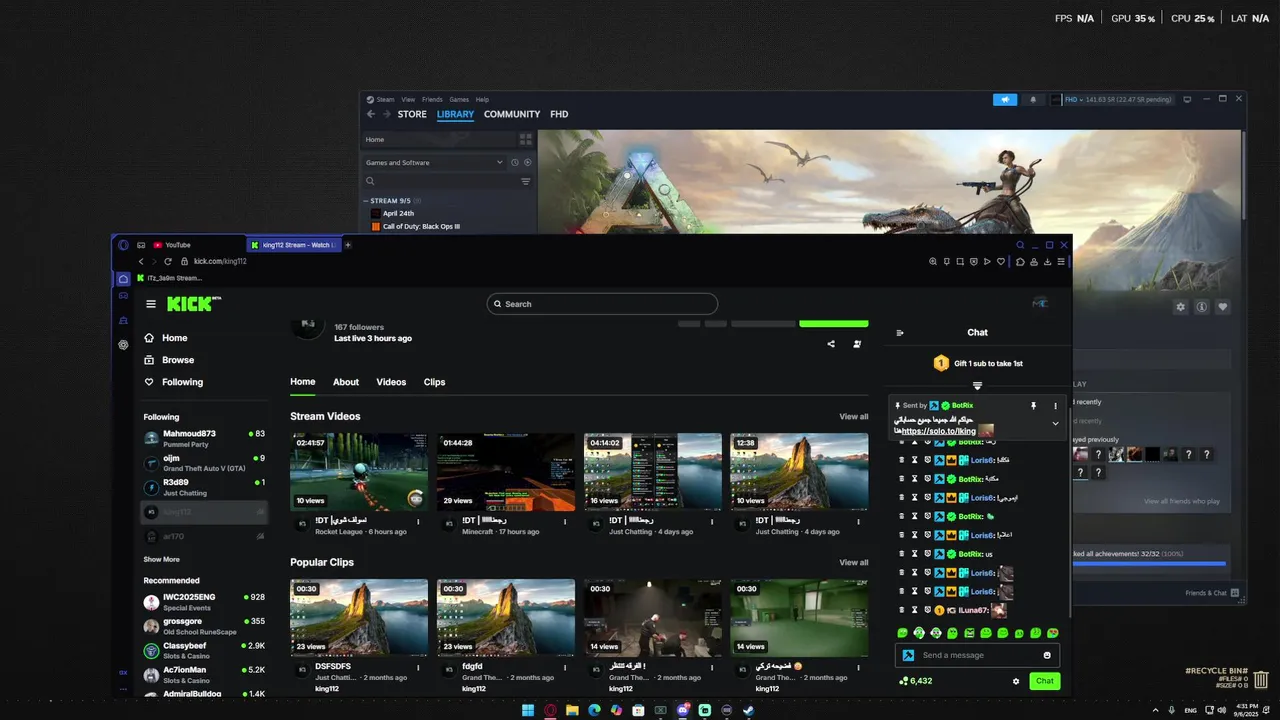Click the Steam announcements megaphone button
Image resolution: width=1280 pixels, height=720 pixels.
coord(1005,100)
